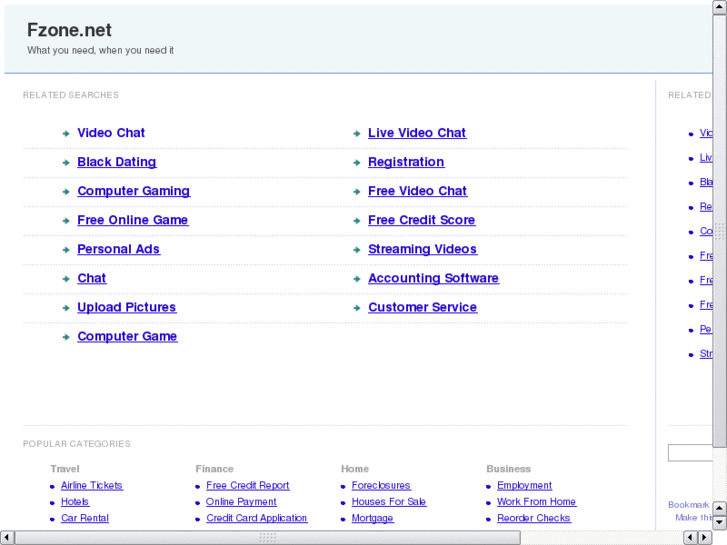Click the arrow icon before Upload Pictures
The width and height of the screenshot is (727, 545).
(x=66, y=308)
